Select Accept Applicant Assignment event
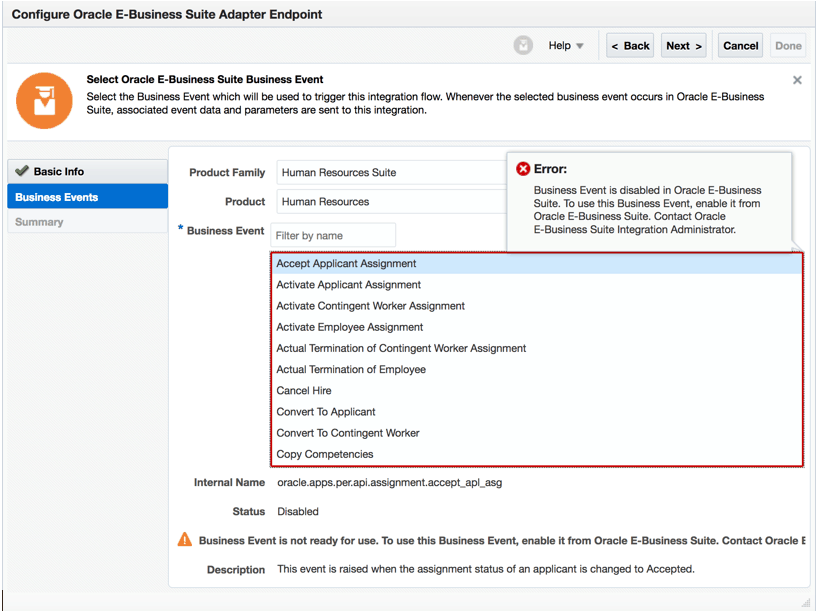817x613 pixels. click(x=537, y=264)
